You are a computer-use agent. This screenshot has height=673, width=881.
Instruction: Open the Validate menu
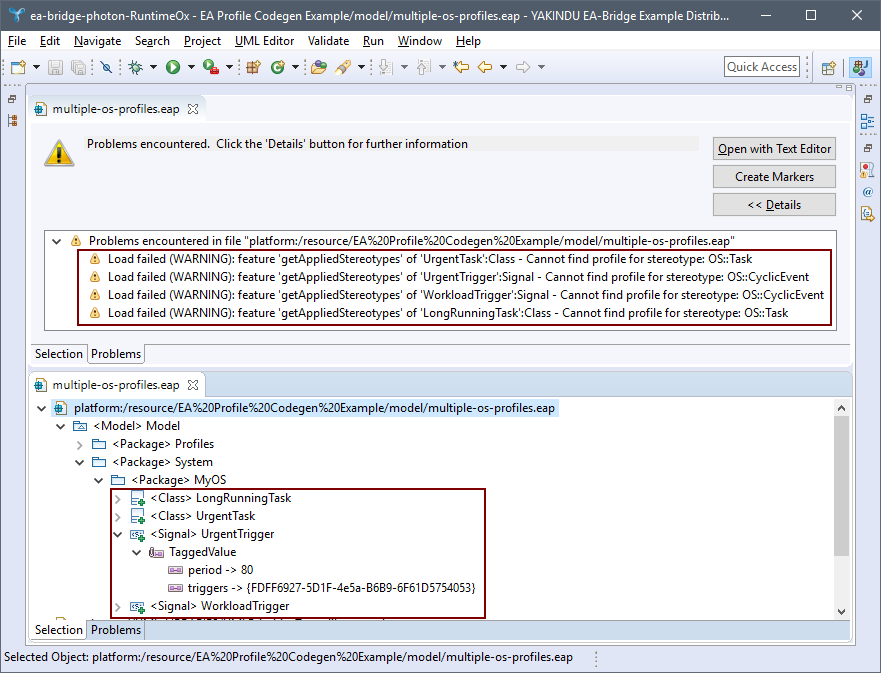click(328, 41)
